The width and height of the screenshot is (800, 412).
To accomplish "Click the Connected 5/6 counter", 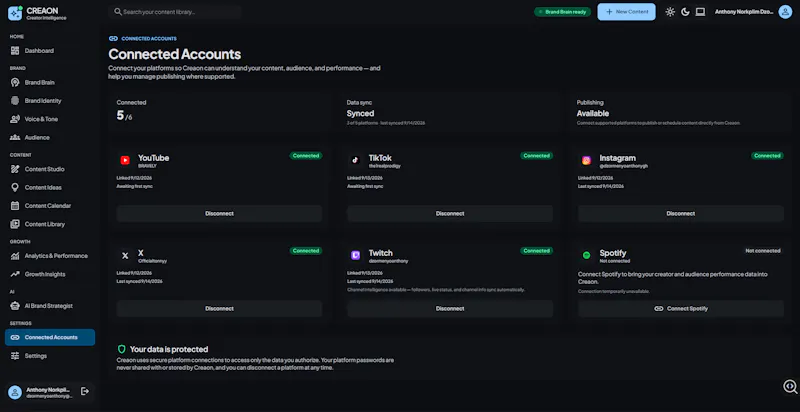I will click(124, 116).
